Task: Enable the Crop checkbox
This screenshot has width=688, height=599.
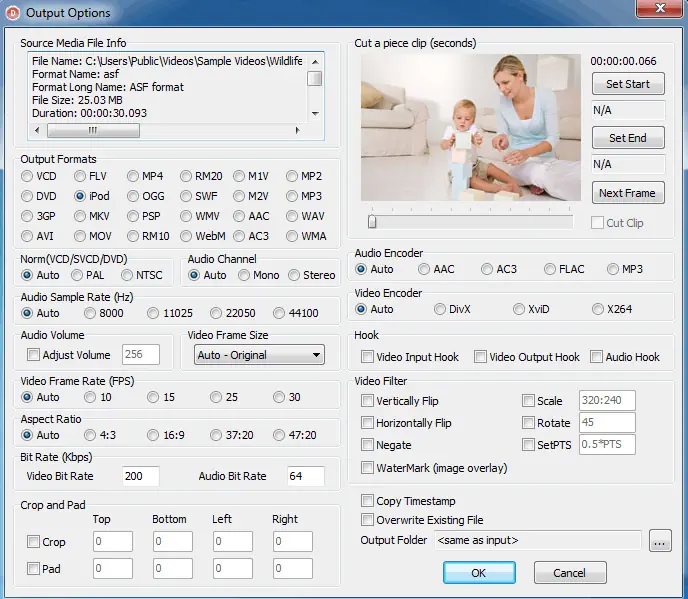Action: (33, 542)
